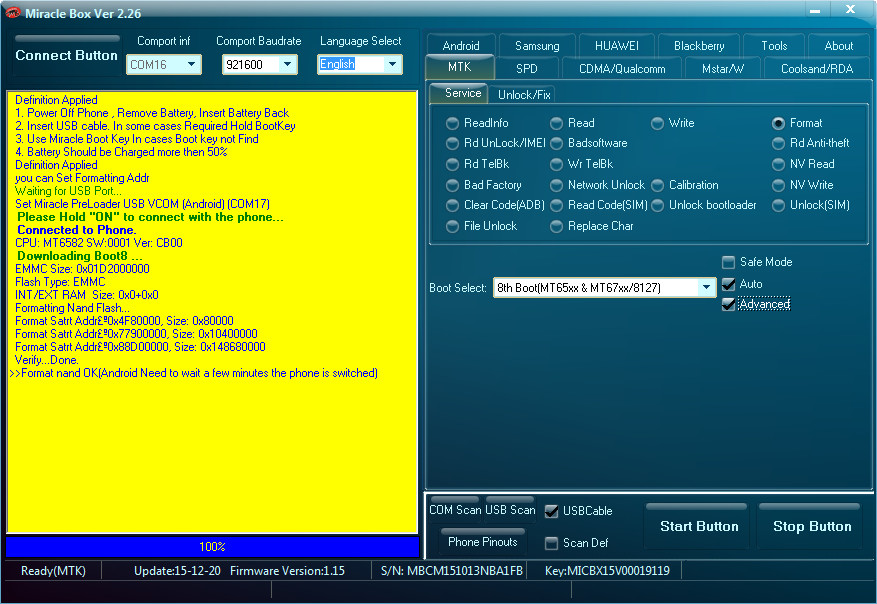This screenshot has height=604, width=877.
Task: Choose Rd UnLock/IMEI option
Action: tap(452, 144)
